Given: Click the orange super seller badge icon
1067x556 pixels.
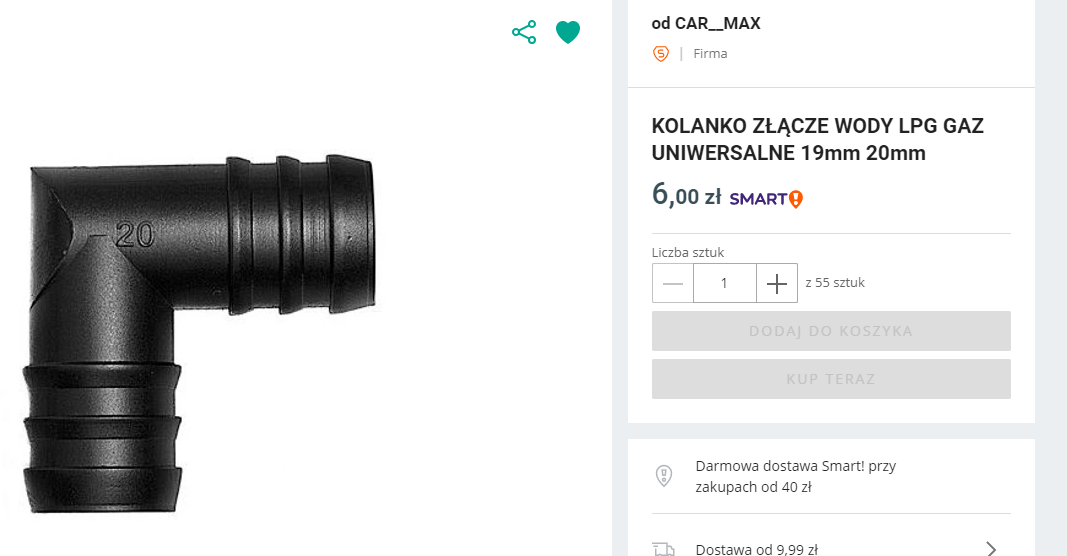Looking at the screenshot, I should click(x=661, y=54).
